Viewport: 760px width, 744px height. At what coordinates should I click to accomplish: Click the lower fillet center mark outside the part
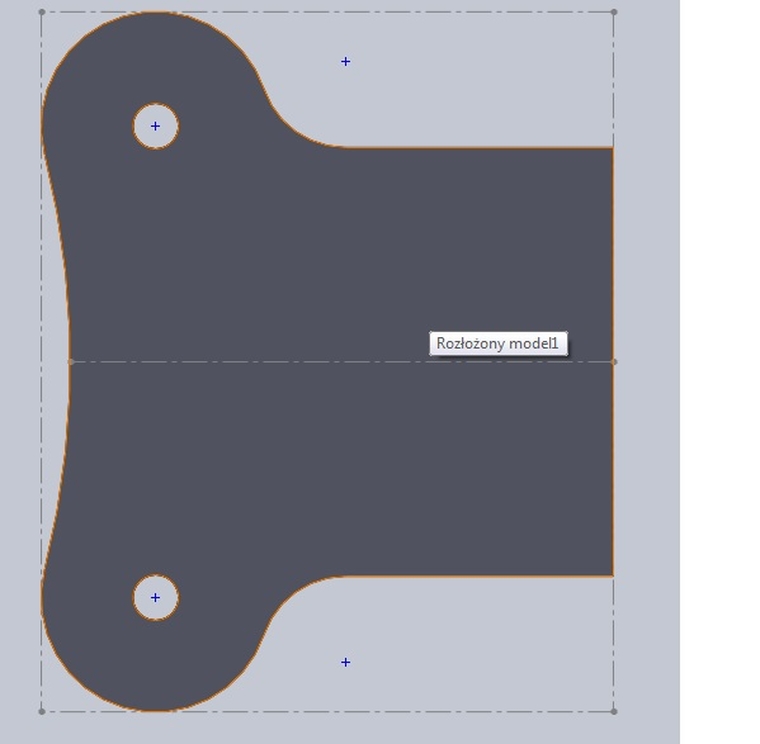pos(346,662)
